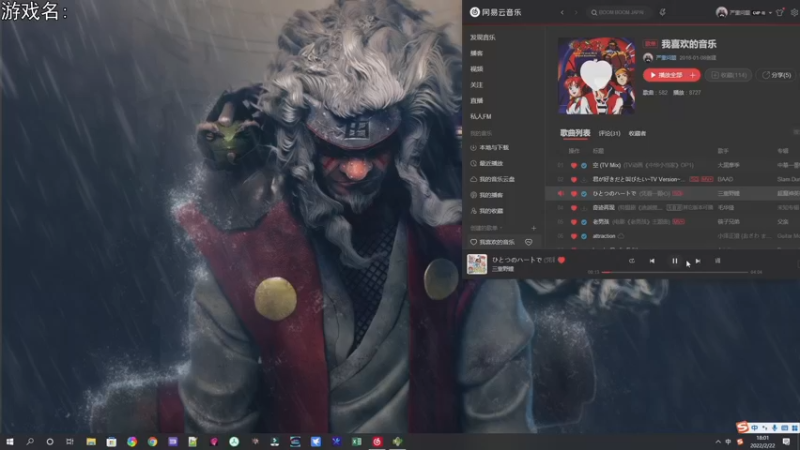The width and height of the screenshot is (800, 450).
Task: Click the playlist cover art
Action: click(x=596, y=76)
